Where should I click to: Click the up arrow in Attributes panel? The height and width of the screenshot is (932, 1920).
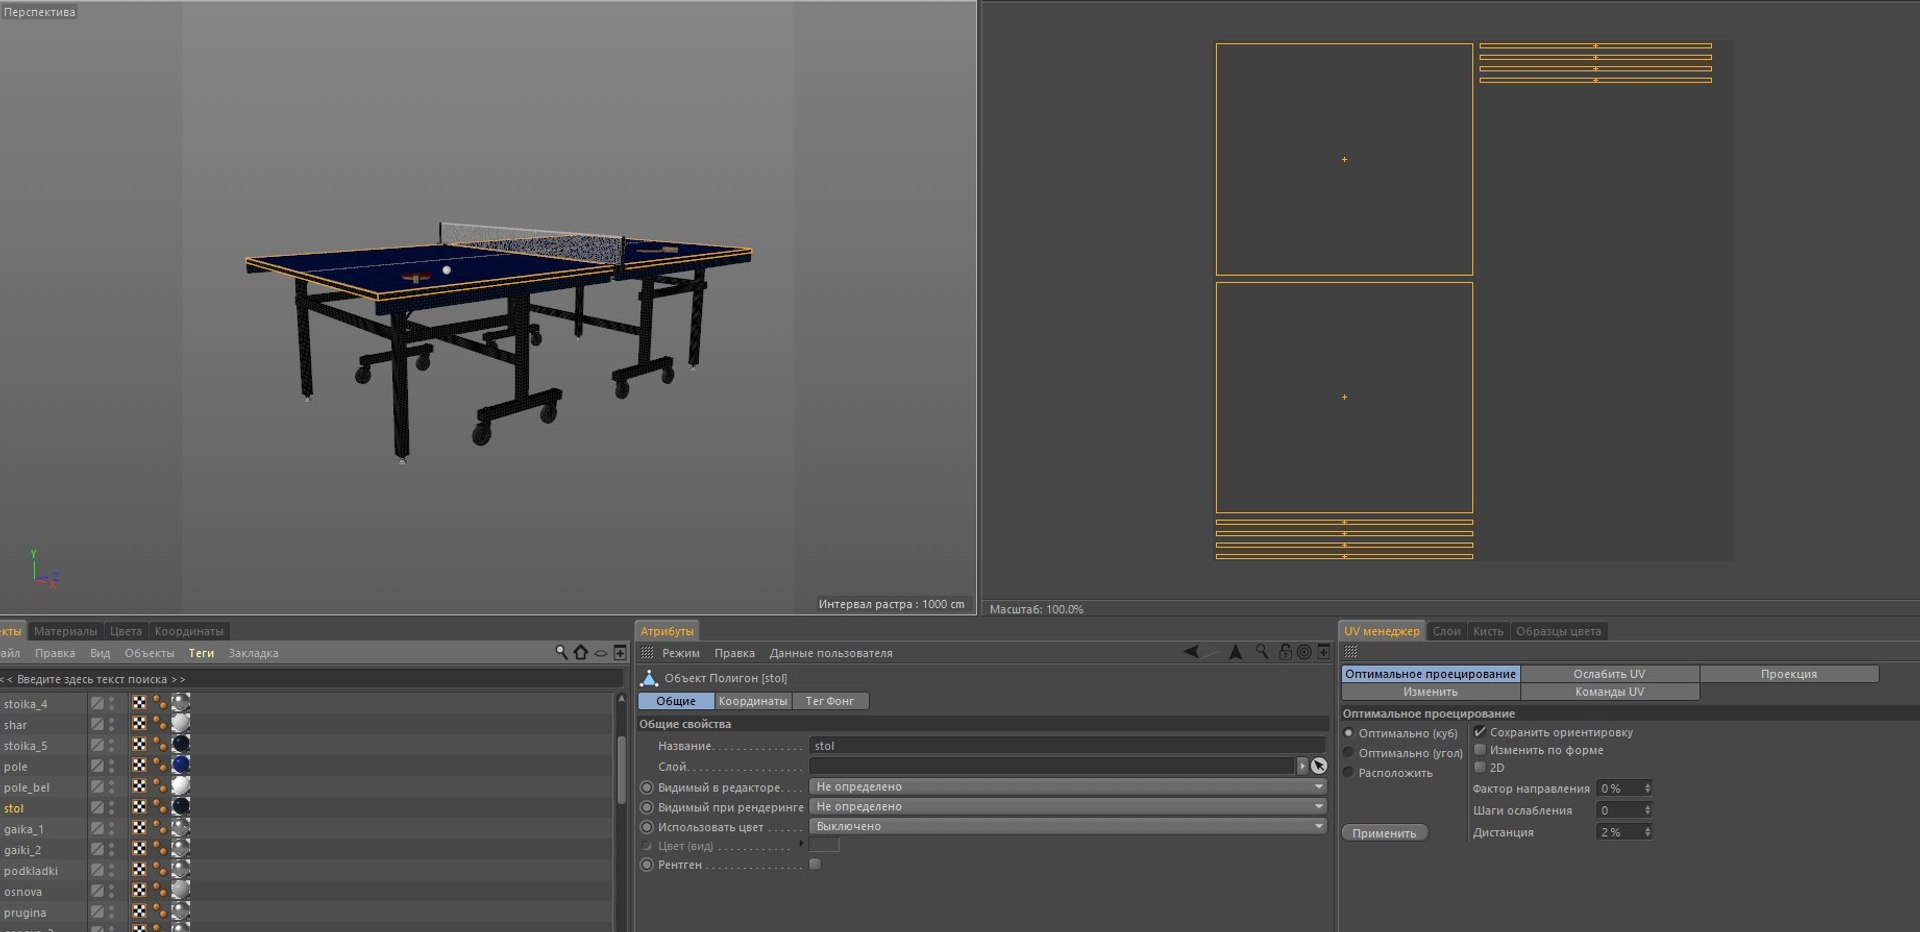[x=1236, y=652]
